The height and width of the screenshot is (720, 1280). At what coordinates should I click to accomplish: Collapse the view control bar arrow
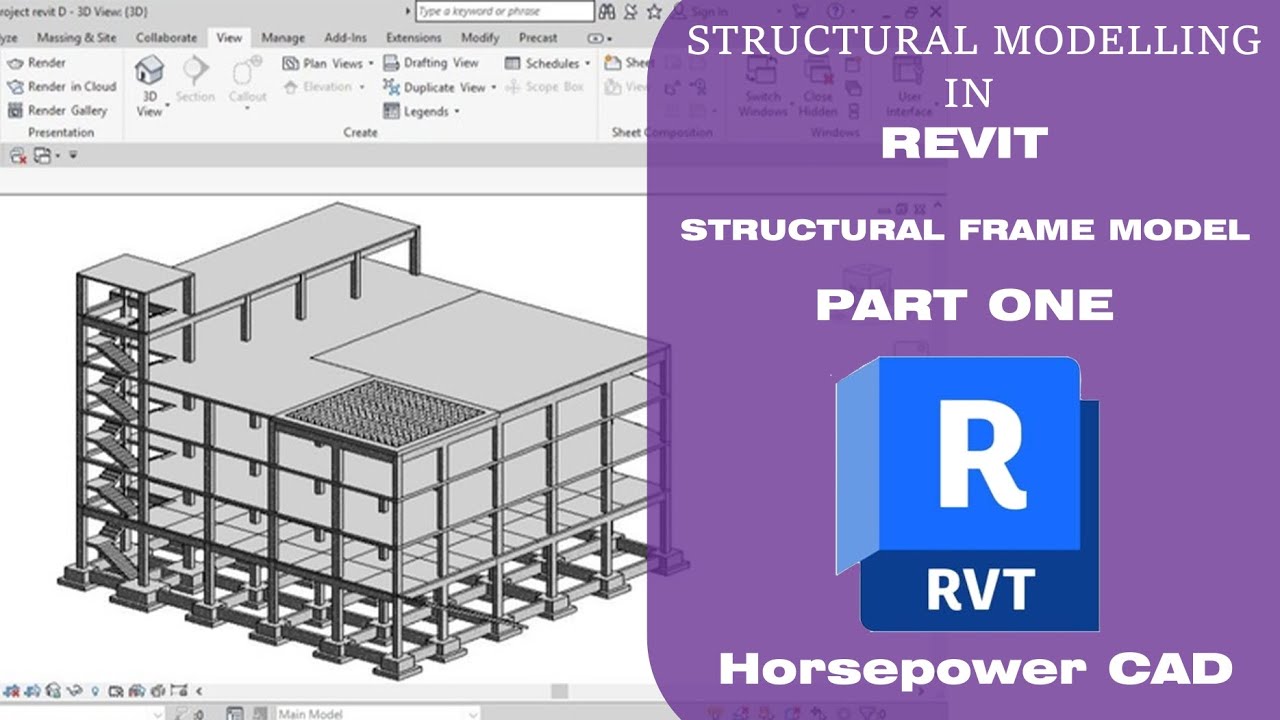[199, 690]
